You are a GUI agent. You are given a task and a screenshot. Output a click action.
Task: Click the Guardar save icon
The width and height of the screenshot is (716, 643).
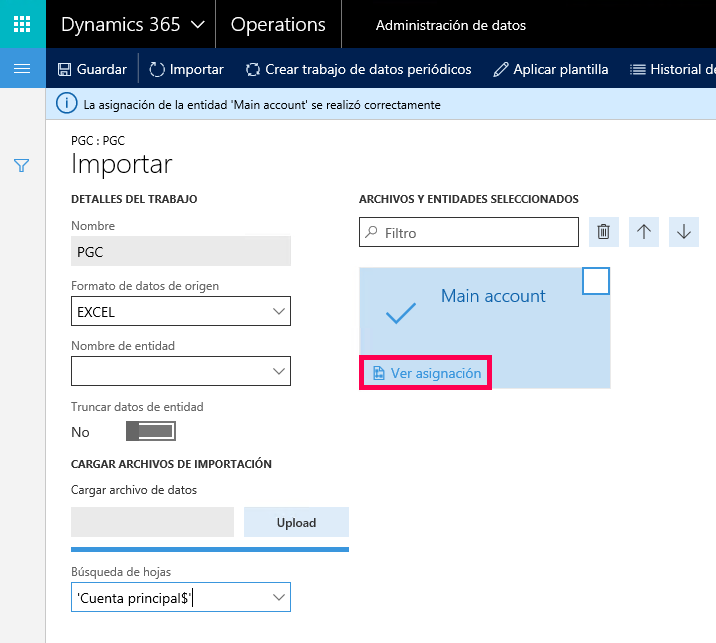pyautogui.click(x=64, y=69)
